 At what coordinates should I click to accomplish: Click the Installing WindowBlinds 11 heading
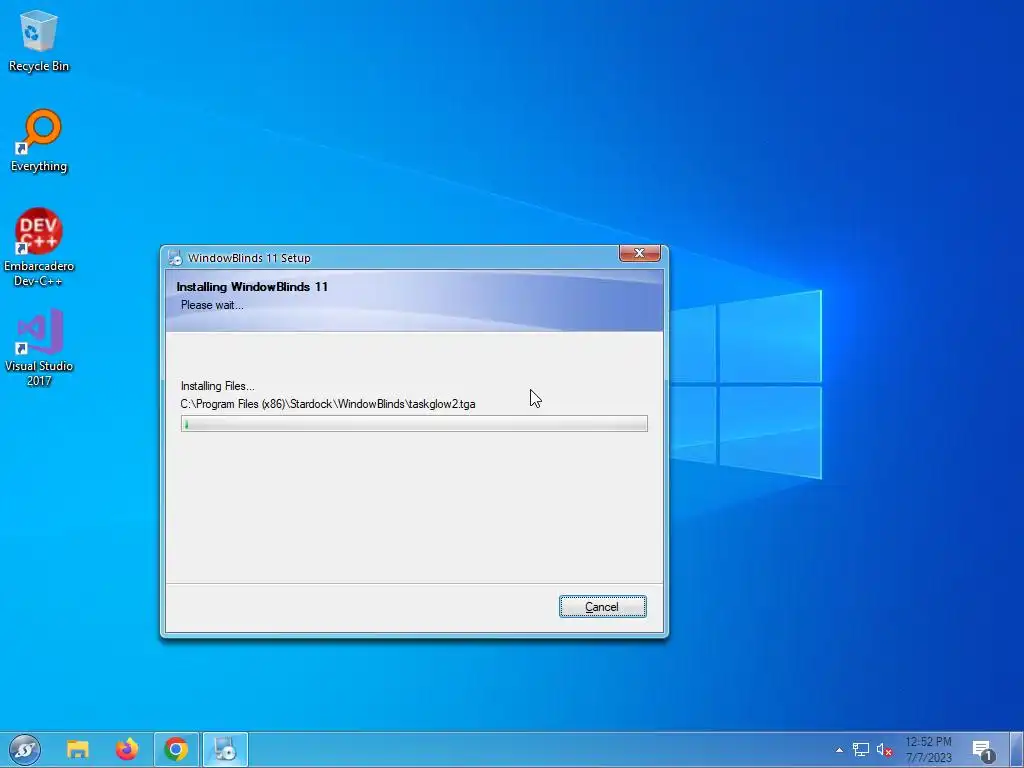tap(252, 287)
